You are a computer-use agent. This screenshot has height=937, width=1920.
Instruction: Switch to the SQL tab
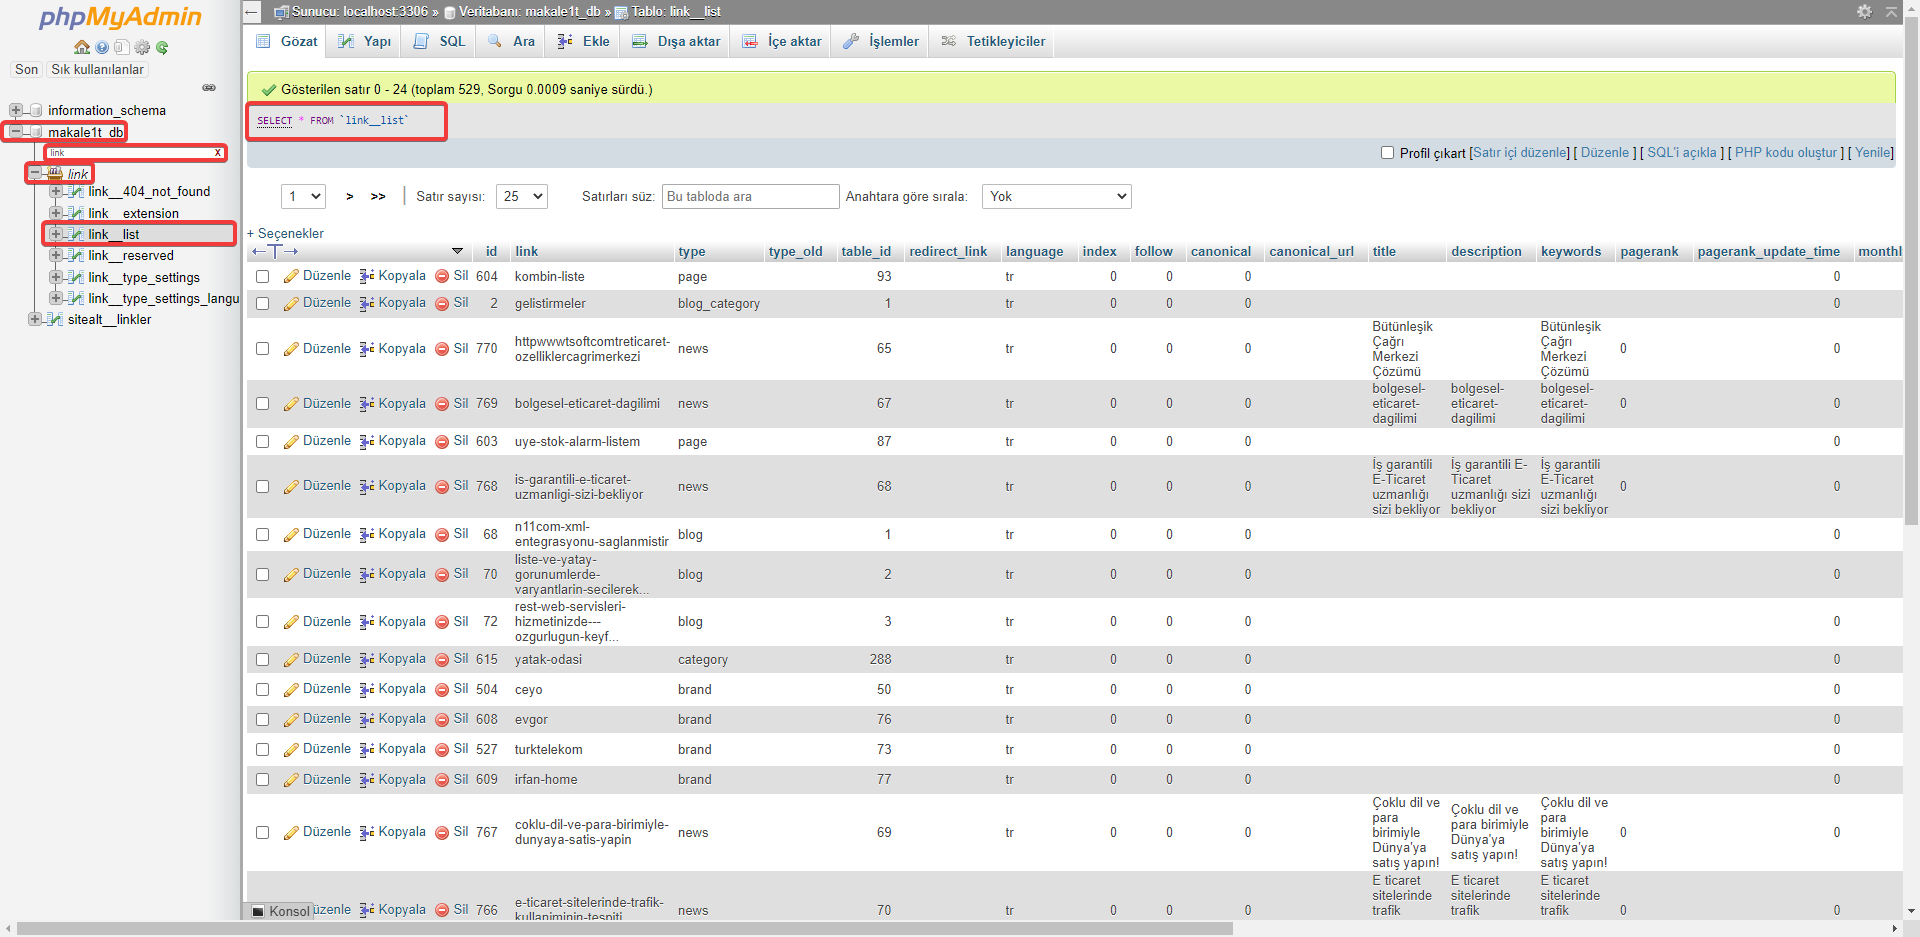pyautogui.click(x=439, y=41)
